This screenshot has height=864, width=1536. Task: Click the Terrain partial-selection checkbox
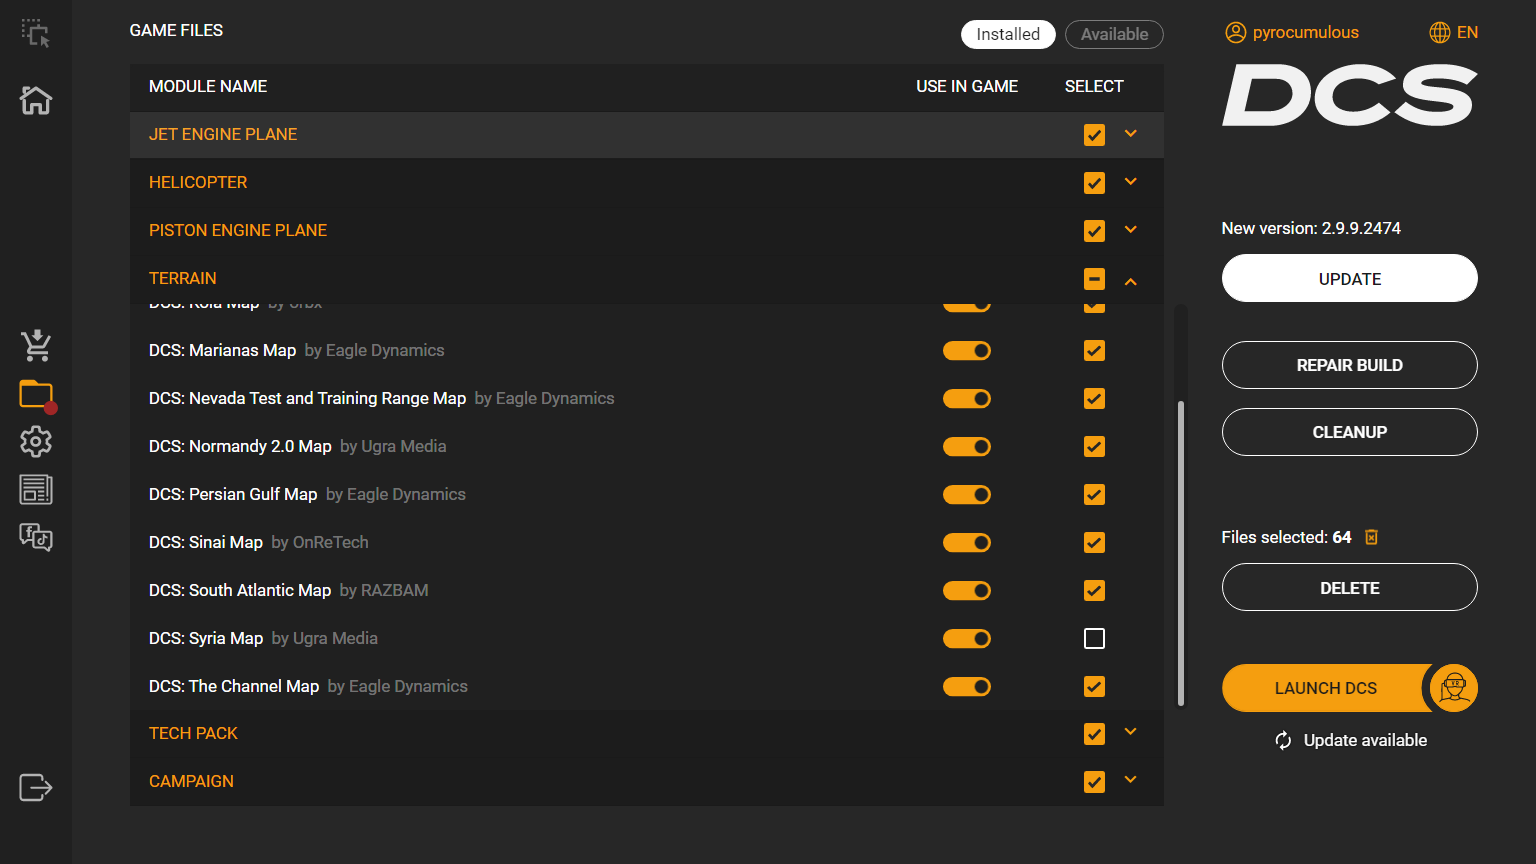coord(1095,278)
